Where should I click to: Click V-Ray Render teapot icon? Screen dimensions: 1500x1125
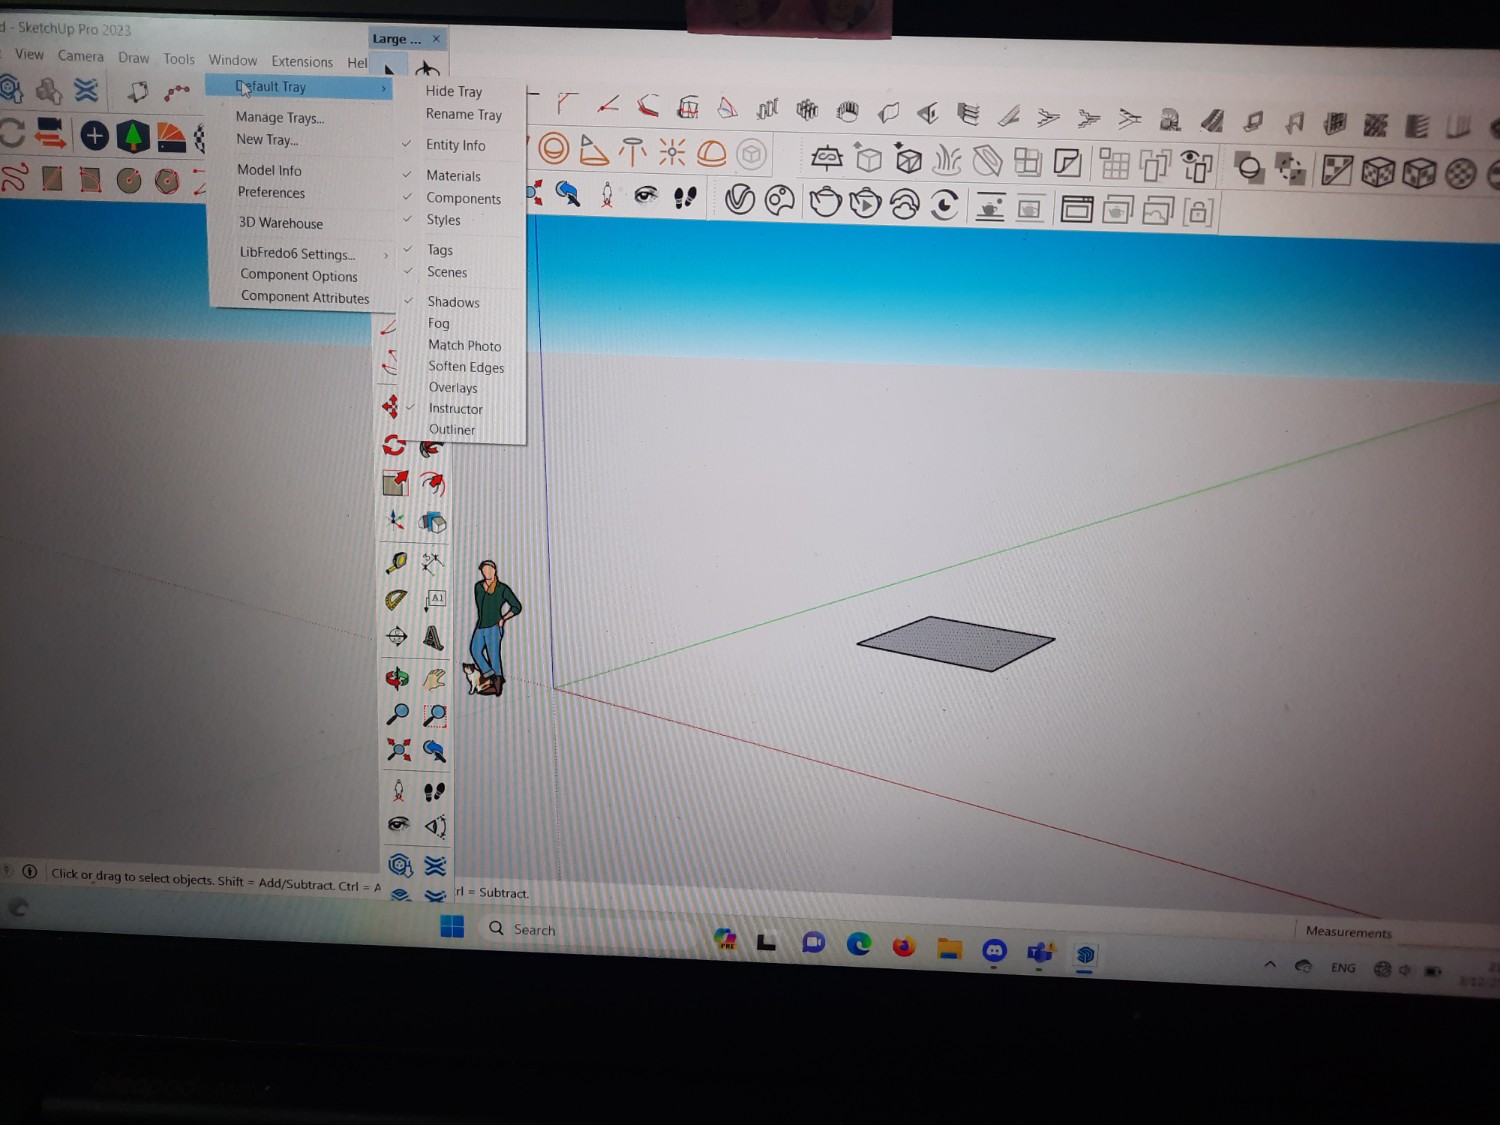pyautogui.click(x=825, y=202)
